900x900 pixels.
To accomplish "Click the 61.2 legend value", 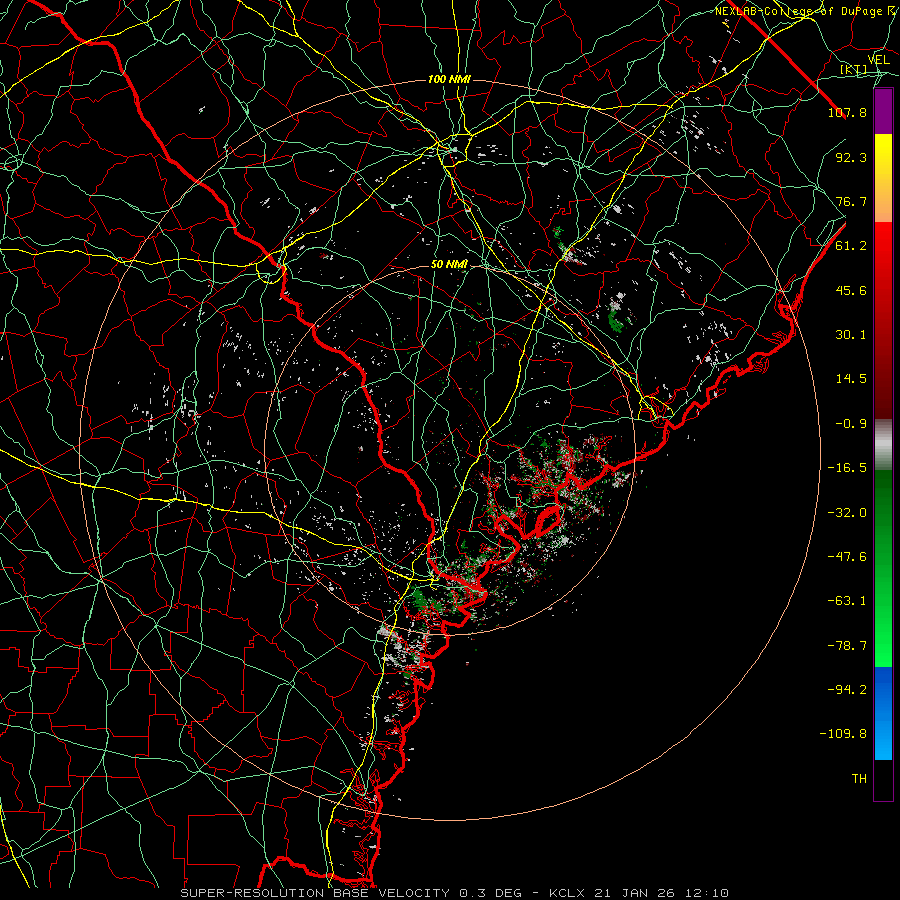I will pyautogui.click(x=851, y=246).
